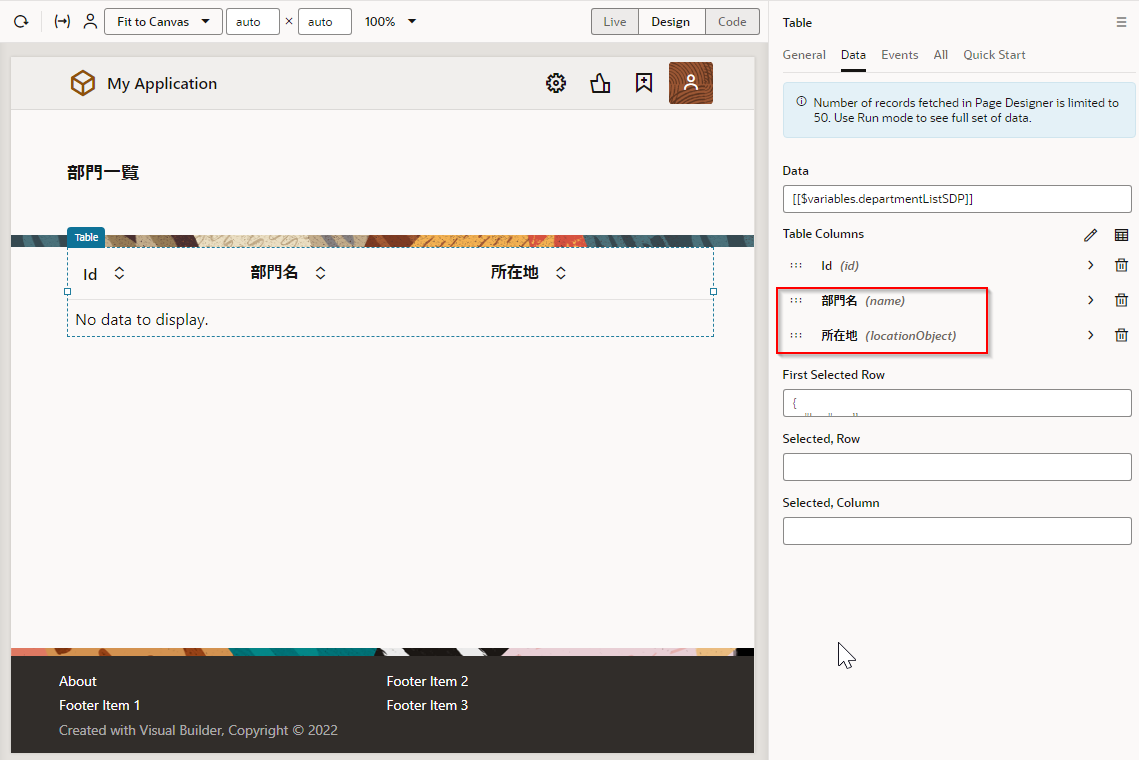Click the About footer link
The image size is (1139, 760).
coord(78,681)
